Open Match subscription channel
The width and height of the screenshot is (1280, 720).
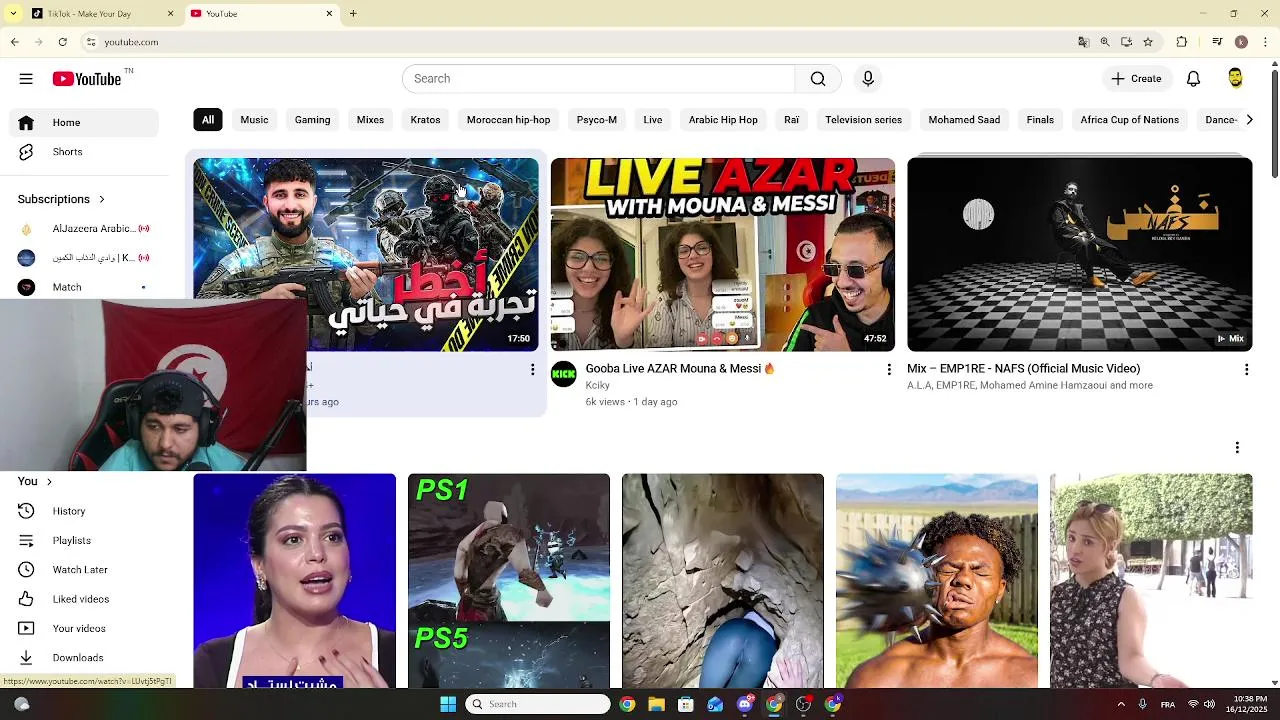click(x=84, y=287)
